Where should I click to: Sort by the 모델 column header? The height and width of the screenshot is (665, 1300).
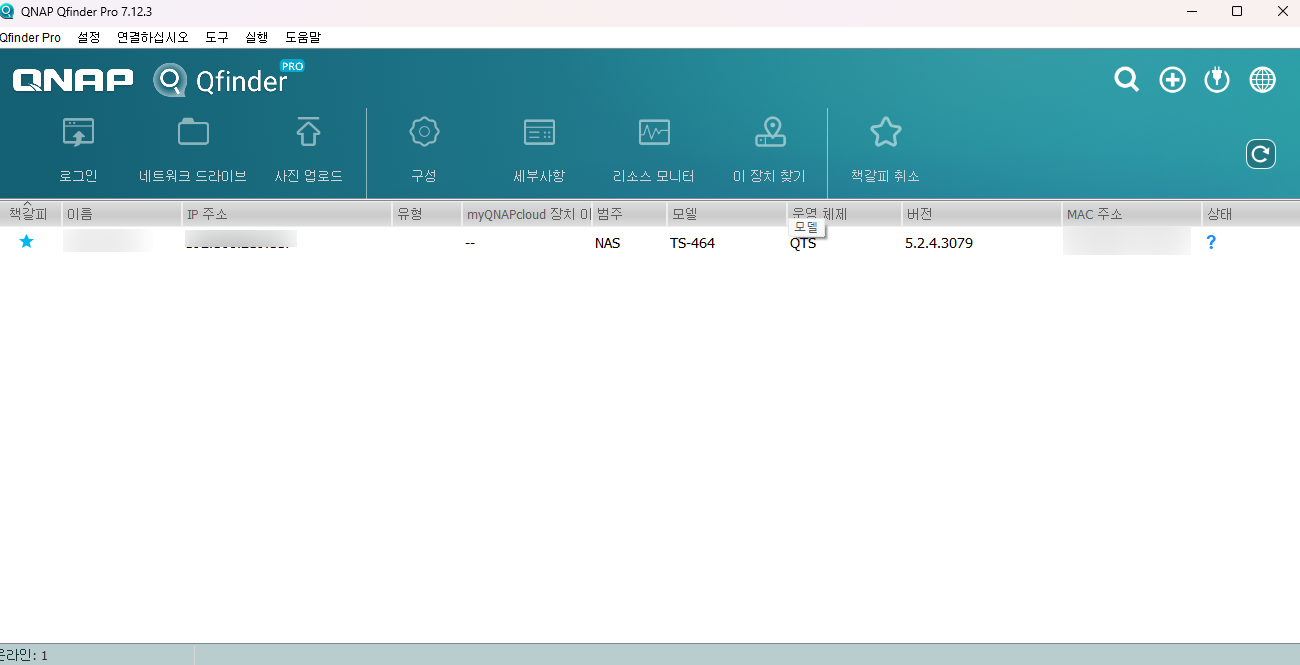pyautogui.click(x=727, y=214)
